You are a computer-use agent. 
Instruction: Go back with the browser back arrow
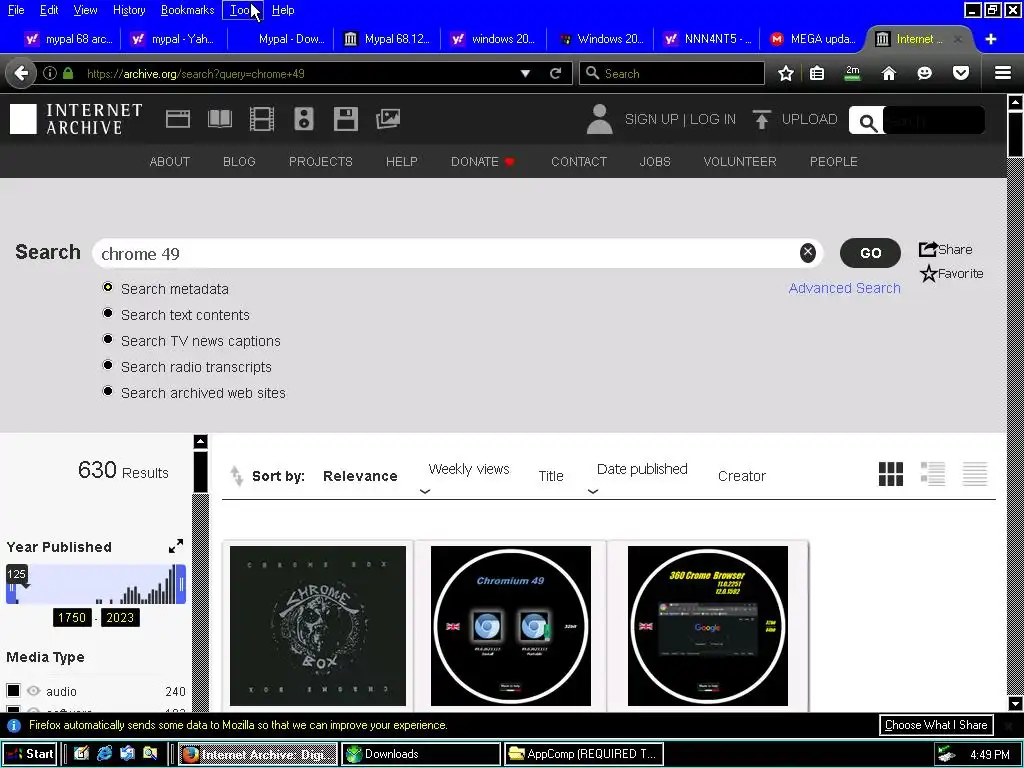[21, 73]
